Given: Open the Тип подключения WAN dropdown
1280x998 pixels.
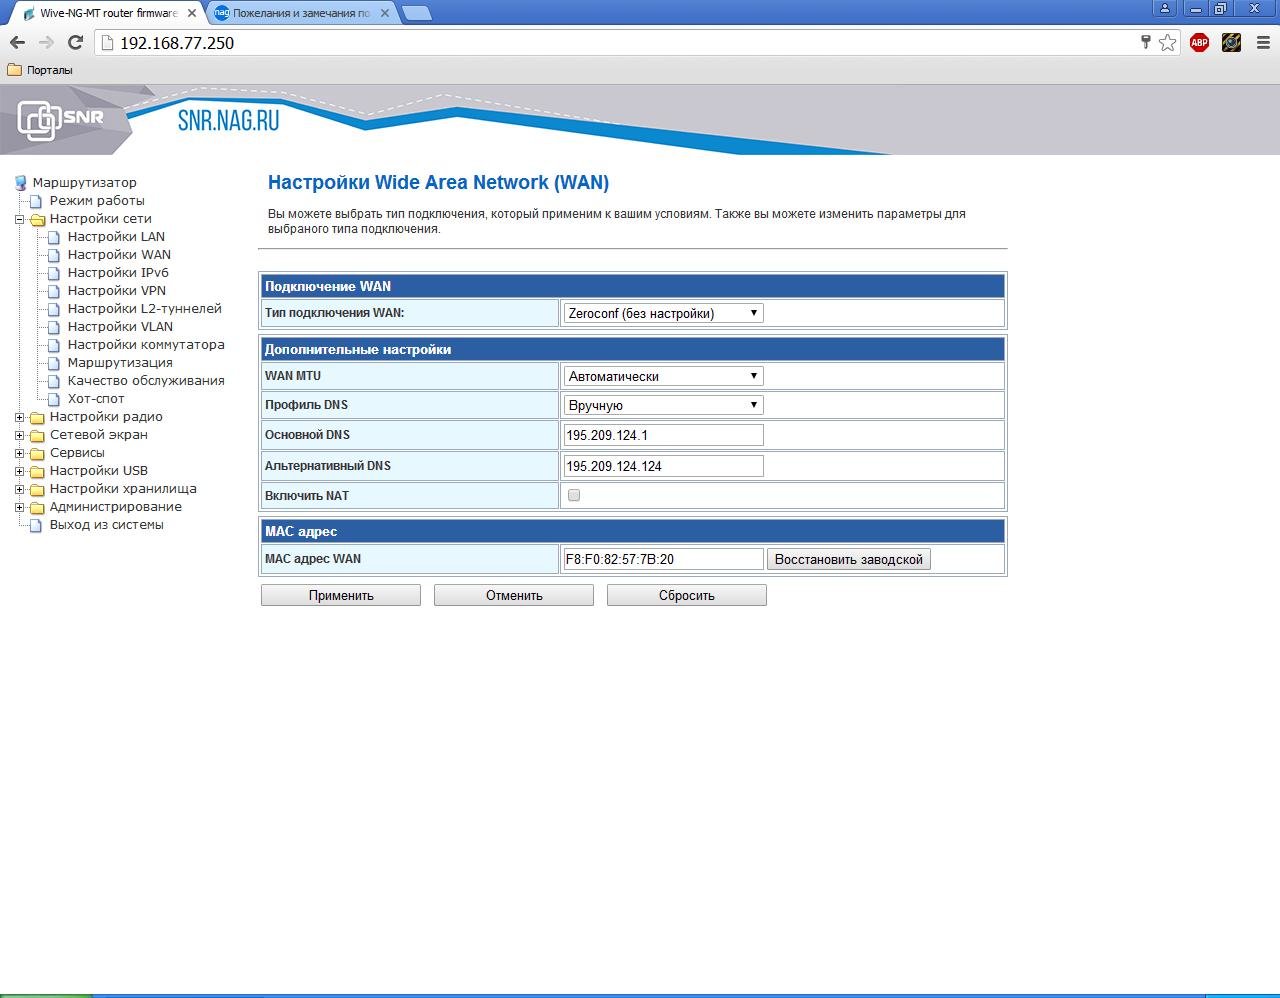Looking at the screenshot, I should (663, 313).
